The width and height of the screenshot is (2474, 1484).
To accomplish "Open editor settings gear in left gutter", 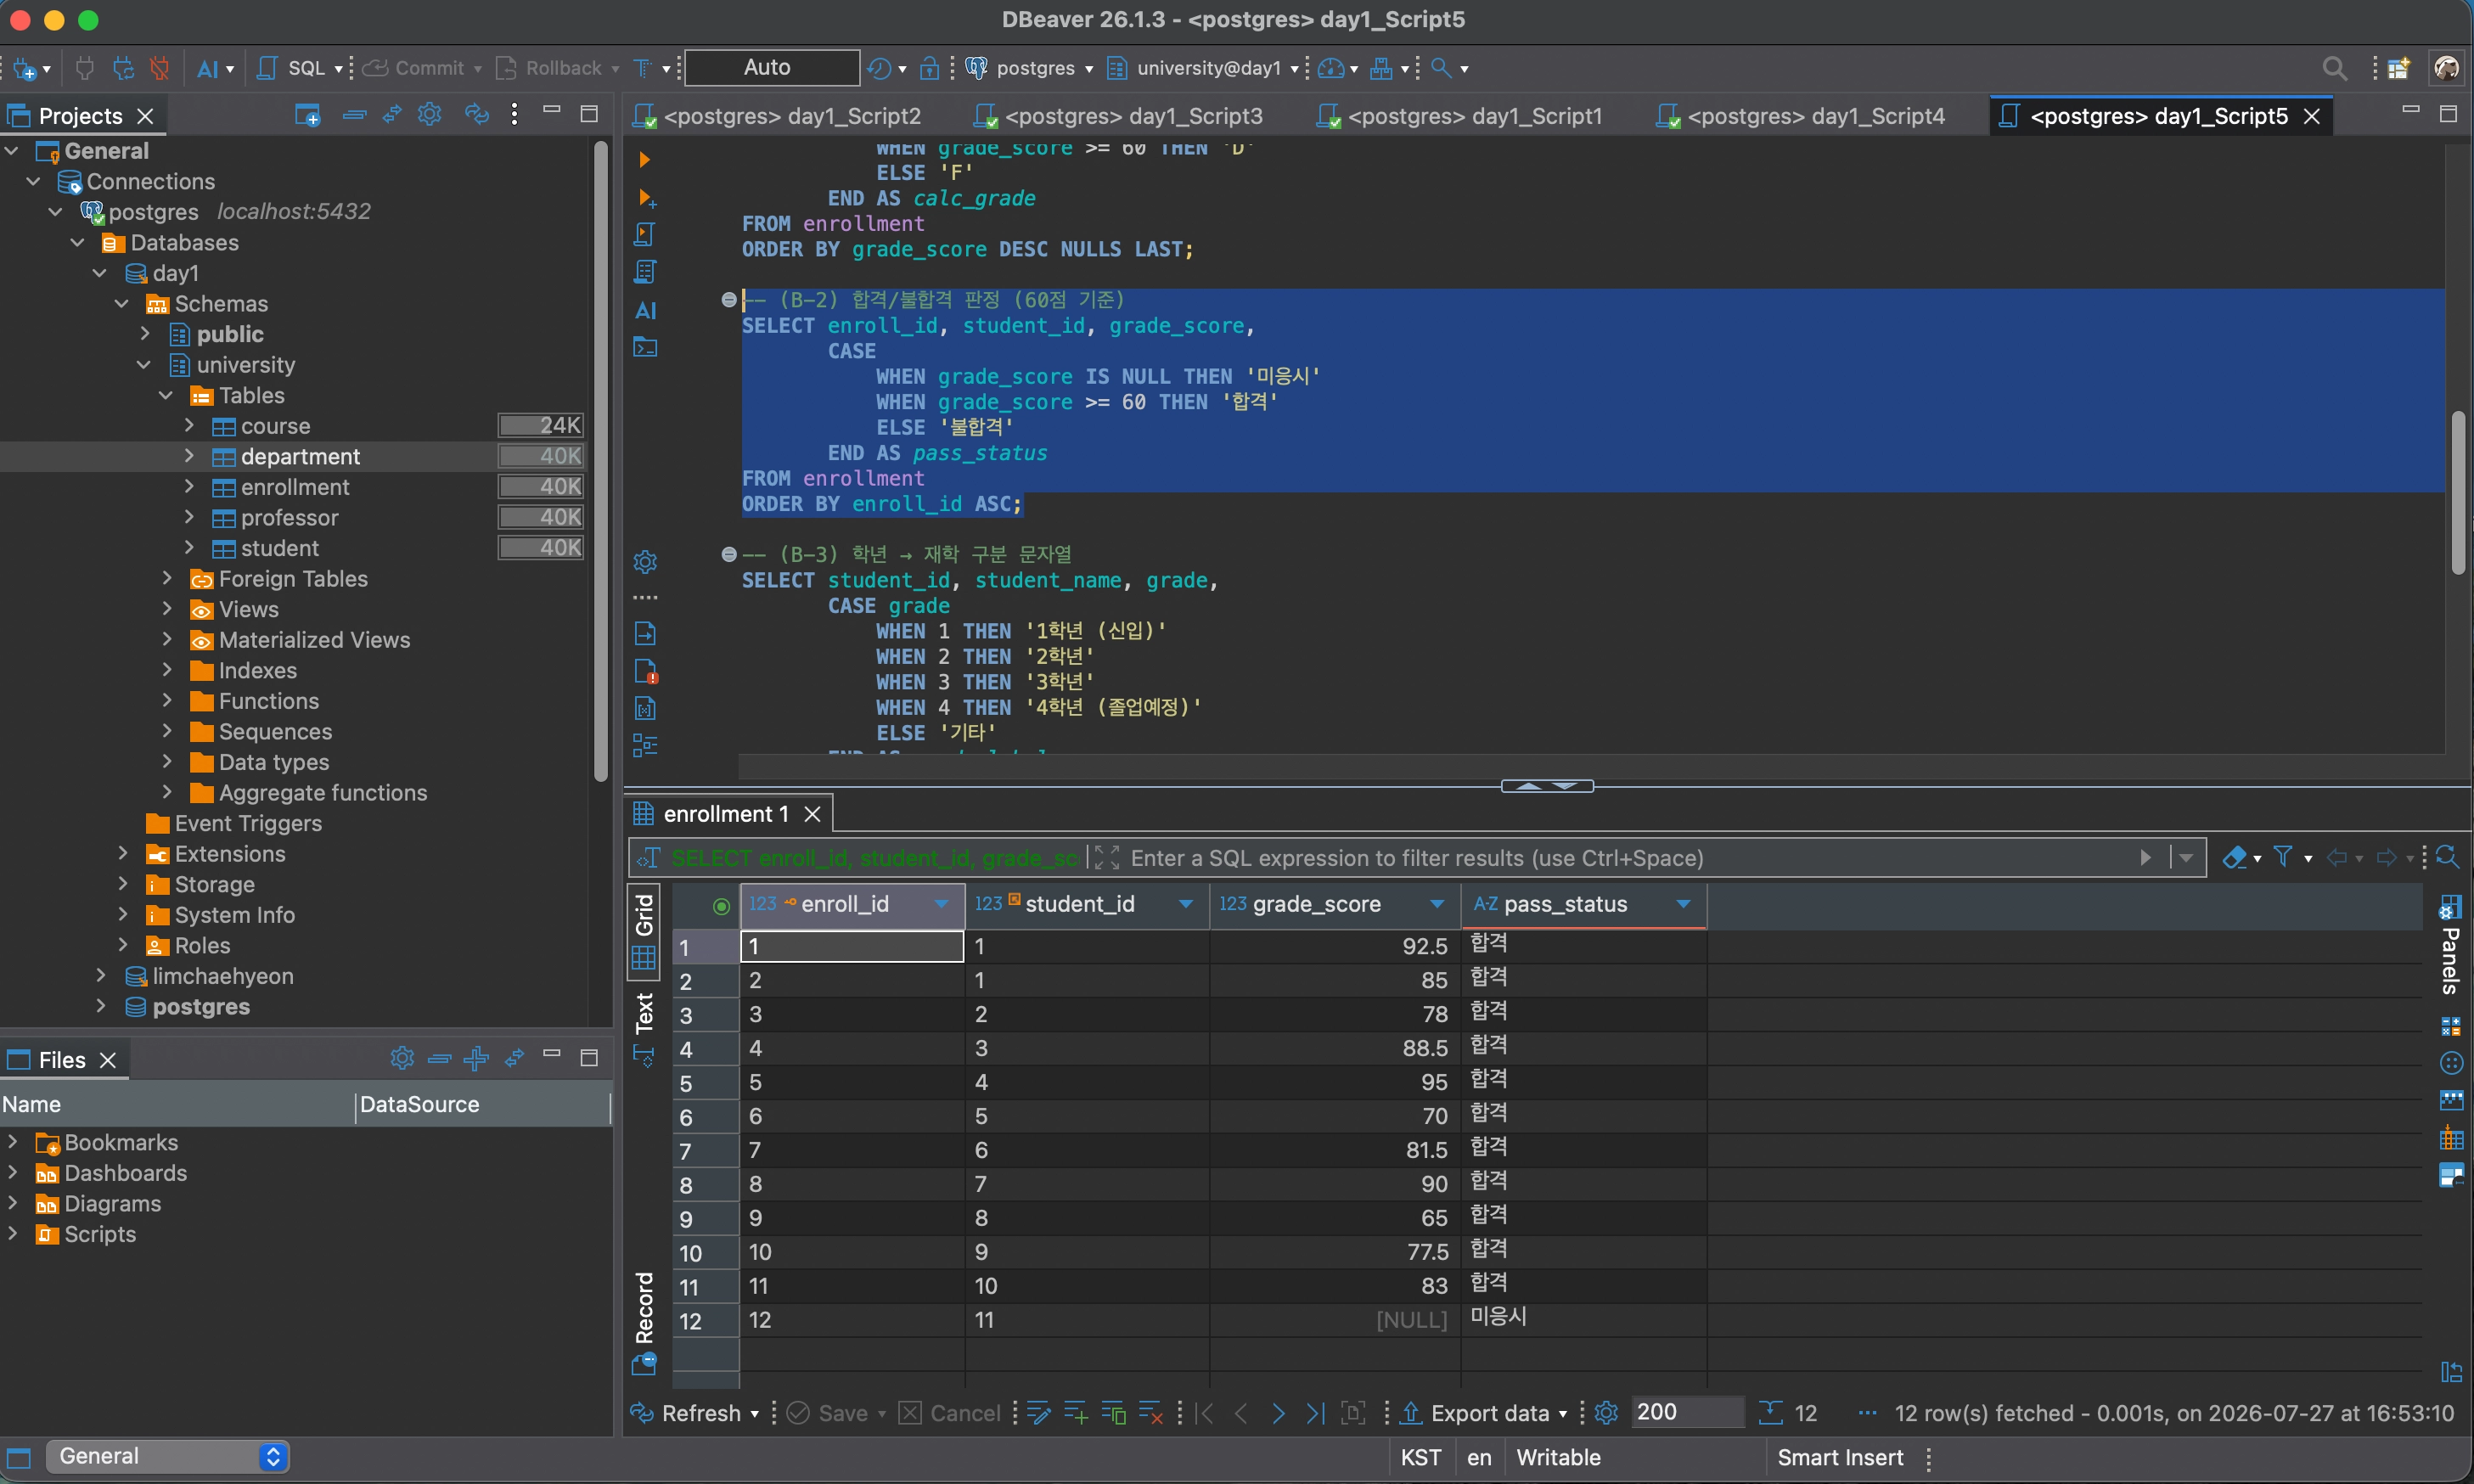I will (646, 561).
